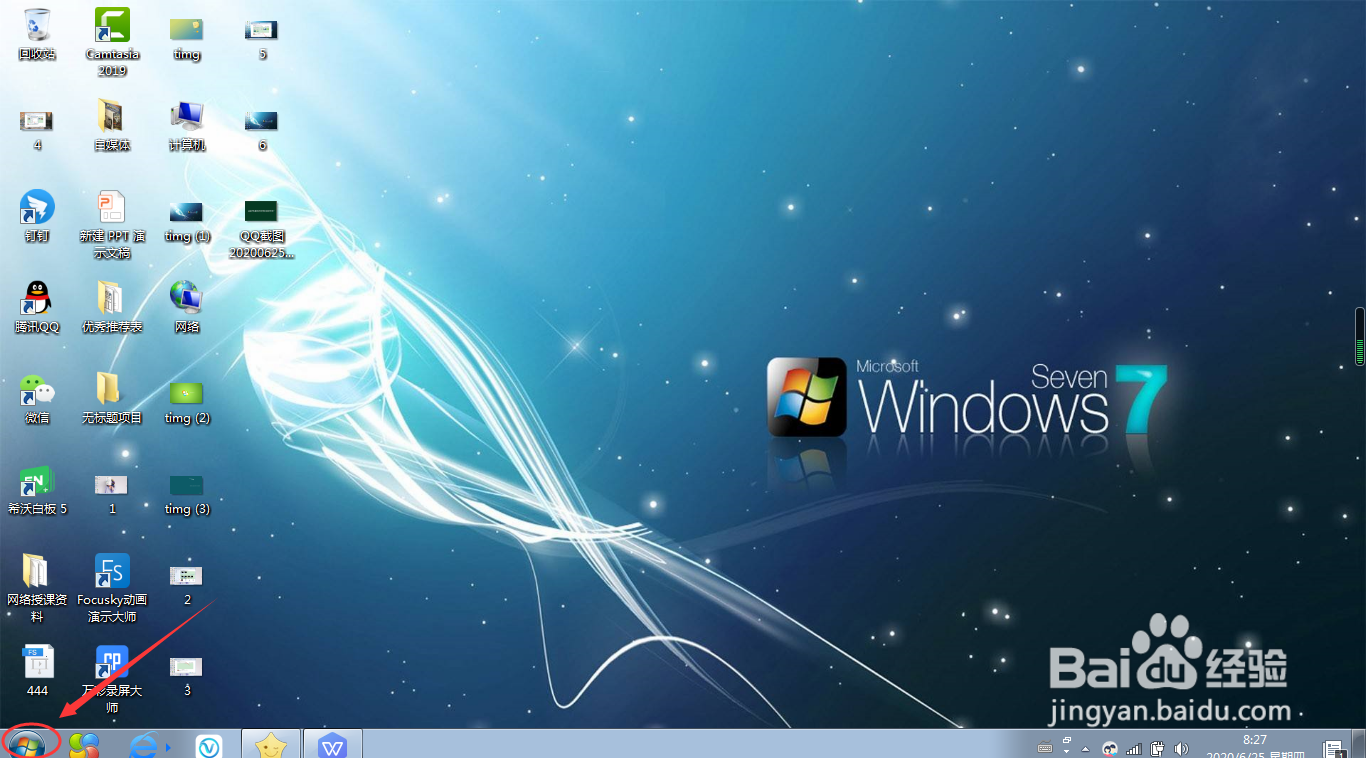Show hidden tray icons
Screen dimensions: 1366x758
click(1085, 748)
